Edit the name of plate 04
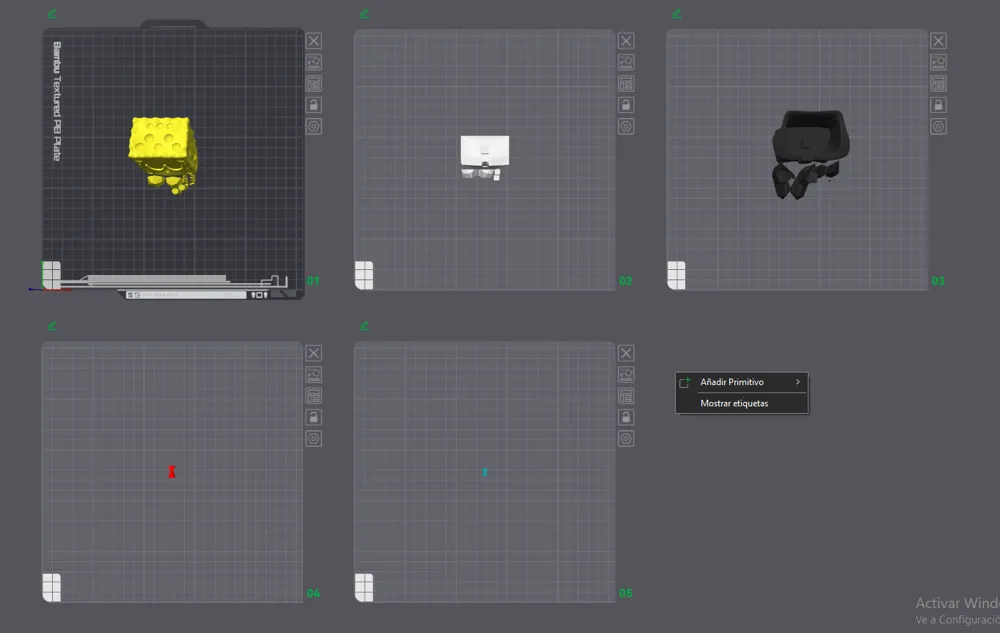 (52, 326)
